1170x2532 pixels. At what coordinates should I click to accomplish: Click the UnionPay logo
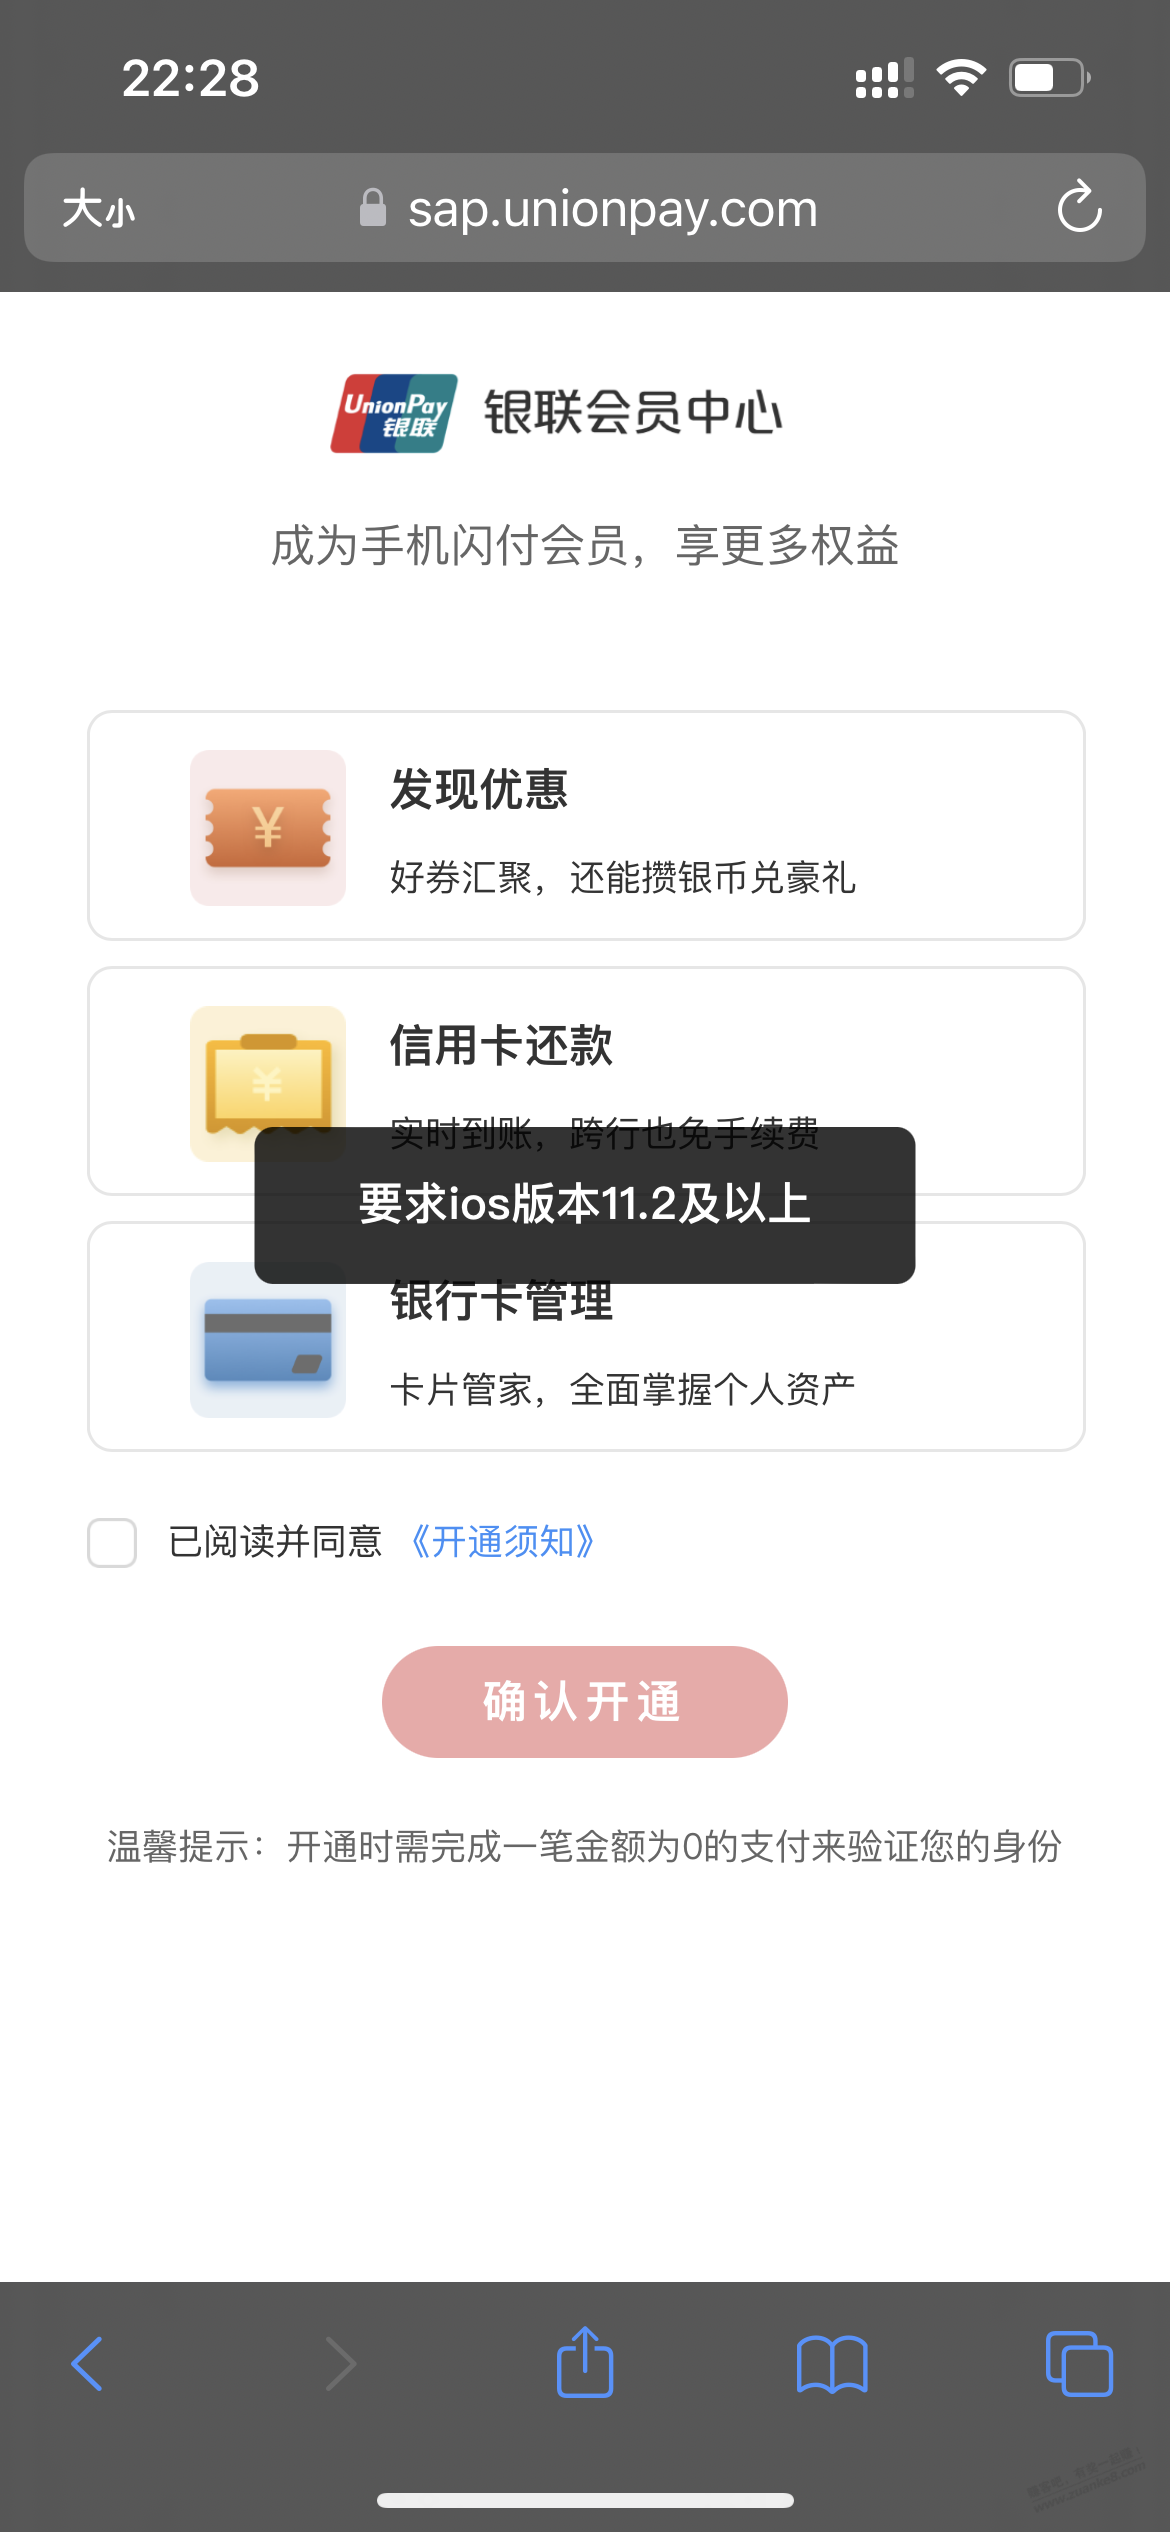tap(394, 413)
